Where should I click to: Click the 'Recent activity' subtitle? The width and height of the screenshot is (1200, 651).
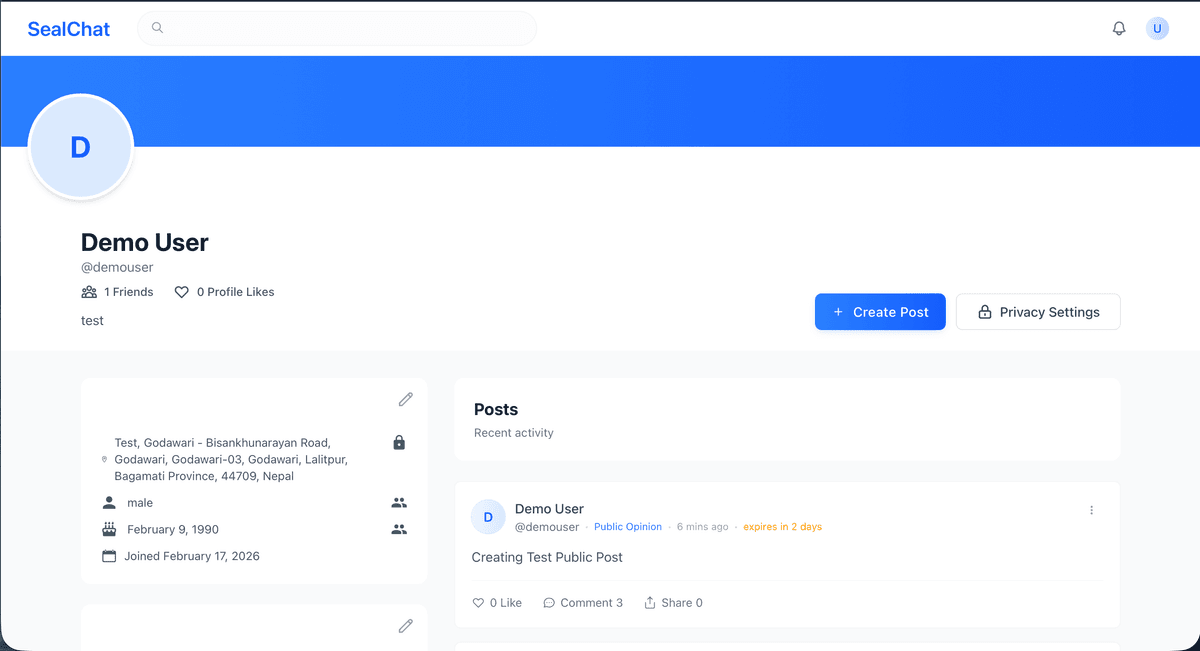tap(514, 433)
